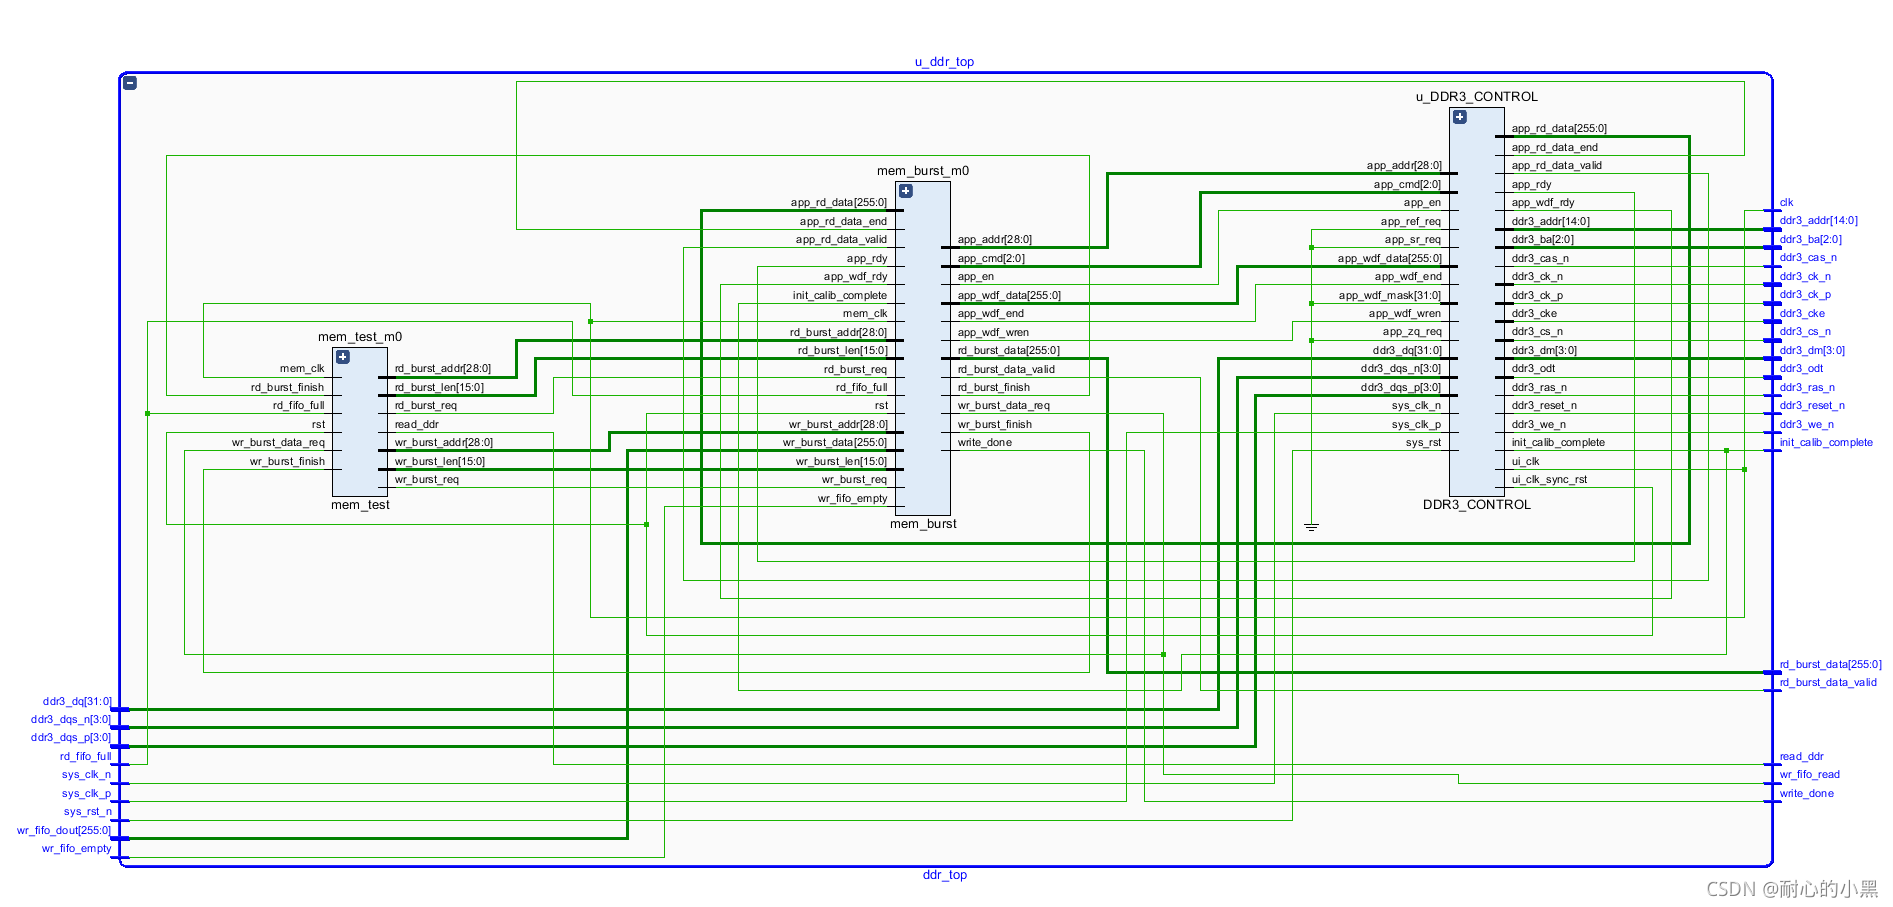Screen dimensions: 1893x907
Task: Click mem_test rd_burst_addr[28:0] output pin
Action: click(442, 369)
